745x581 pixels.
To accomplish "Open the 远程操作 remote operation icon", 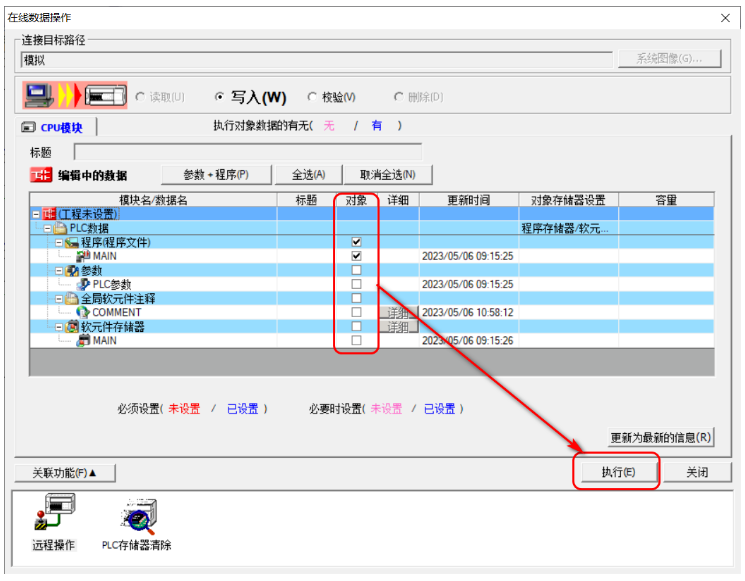I will pos(54,513).
